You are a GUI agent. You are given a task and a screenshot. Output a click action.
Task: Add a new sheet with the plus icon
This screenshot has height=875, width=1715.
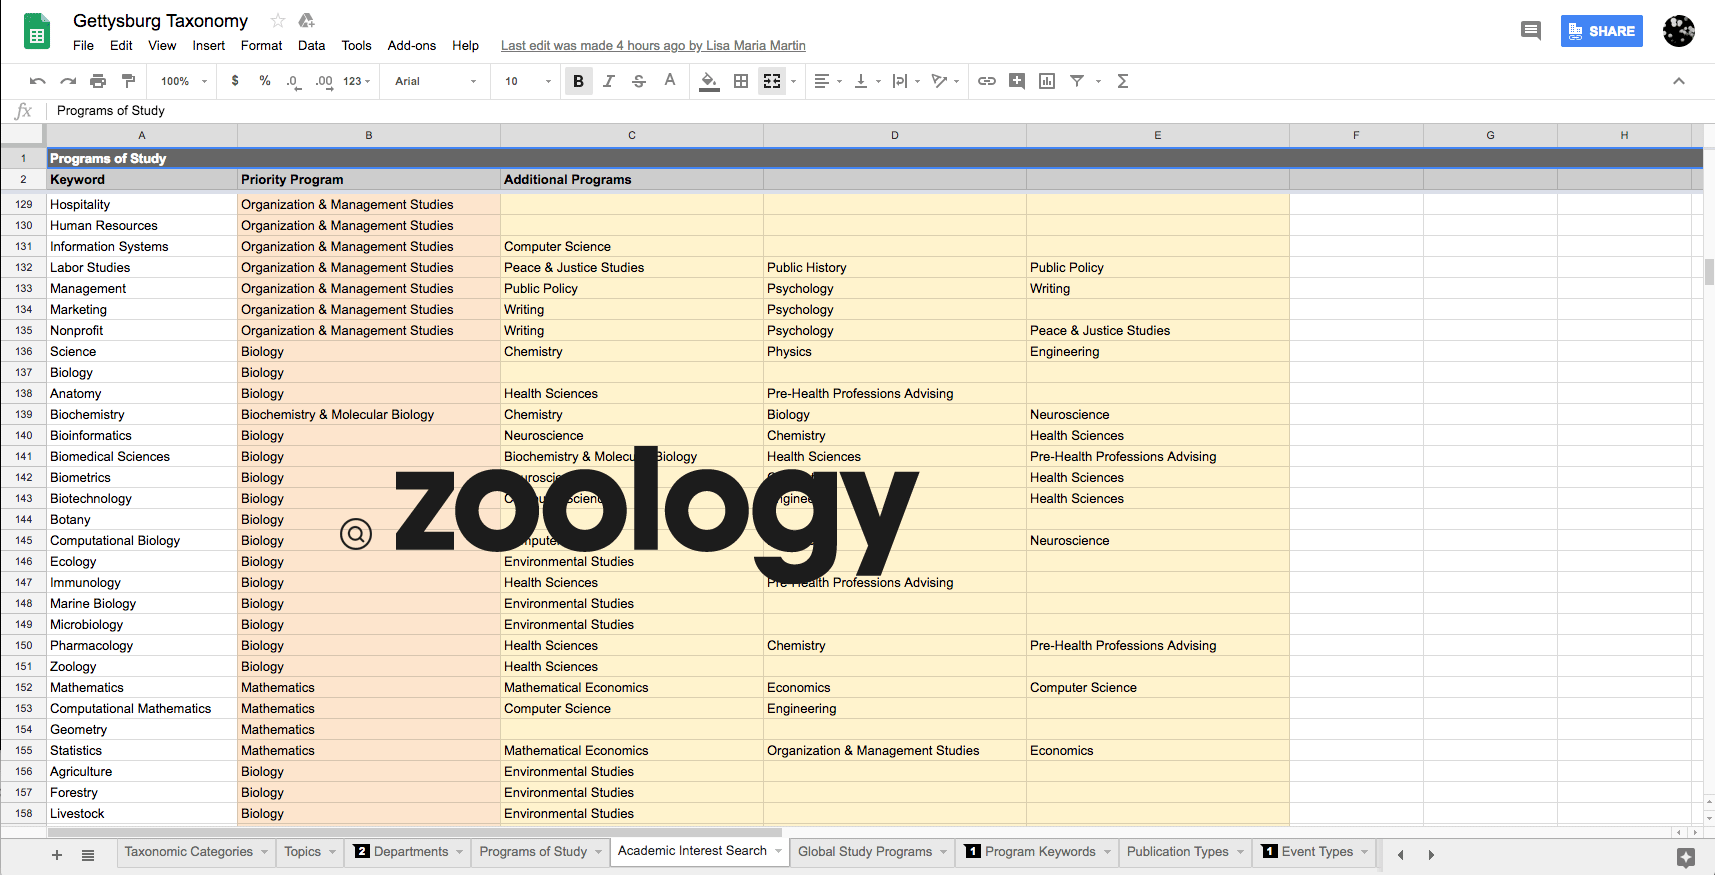[57, 855]
